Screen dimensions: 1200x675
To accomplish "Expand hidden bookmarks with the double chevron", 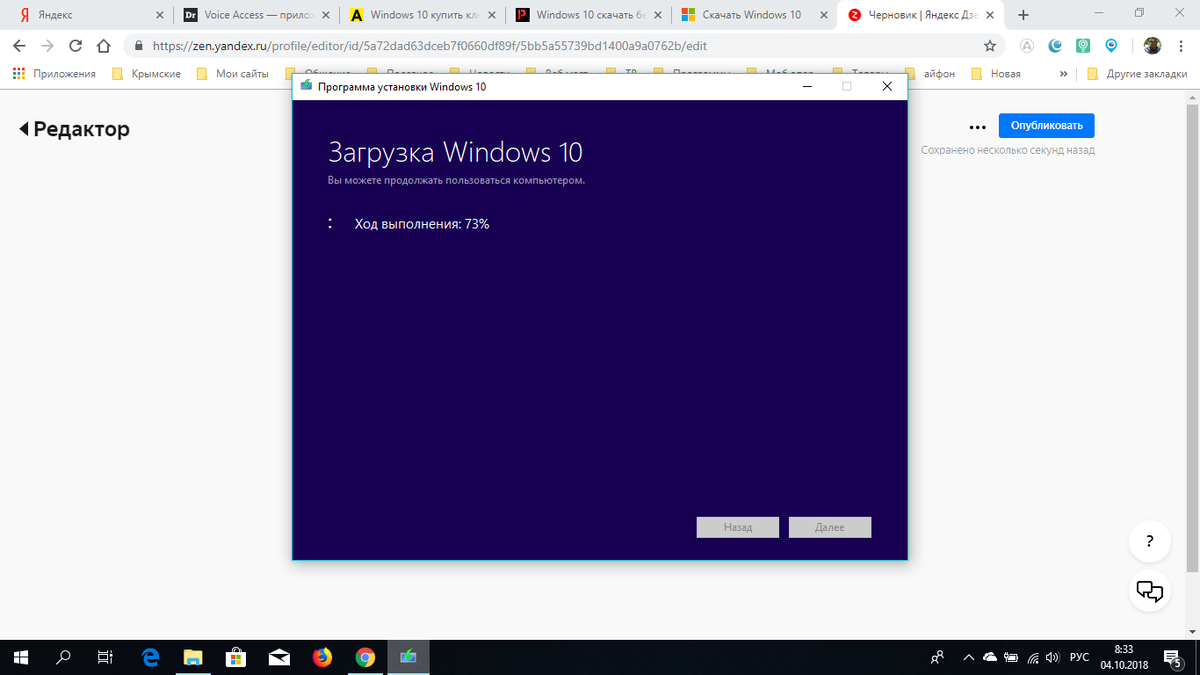I will pyautogui.click(x=1064, y=74).
